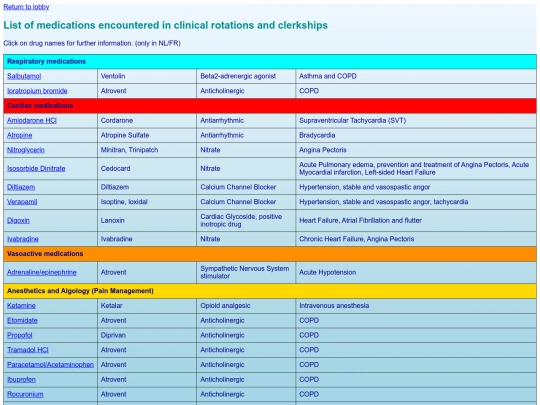The image size is (540, 405).
Task: Click the Opioid analgesic cell
Action: [246, 306]
